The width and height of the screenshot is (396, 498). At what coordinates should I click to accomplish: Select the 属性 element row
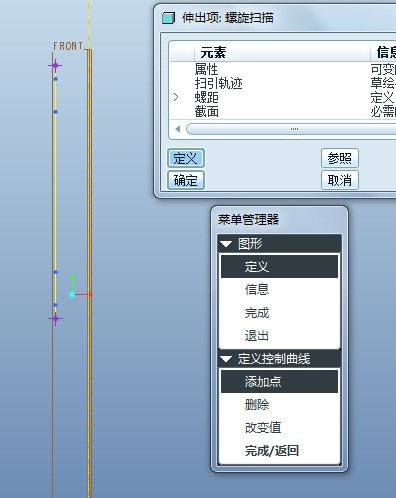pos(283,69)
